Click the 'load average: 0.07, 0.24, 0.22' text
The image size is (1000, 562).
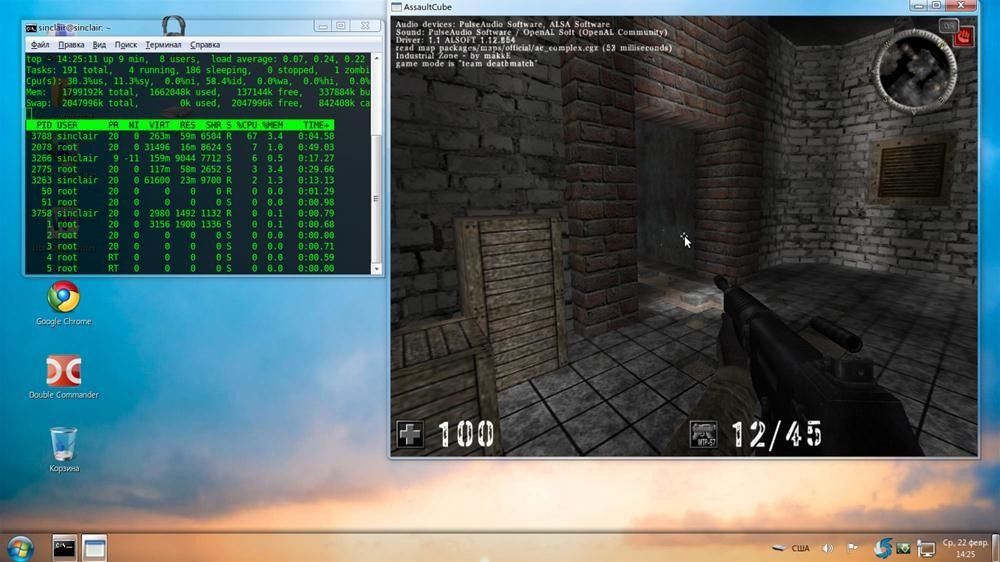pyautogui.click(x=288, y=59)
